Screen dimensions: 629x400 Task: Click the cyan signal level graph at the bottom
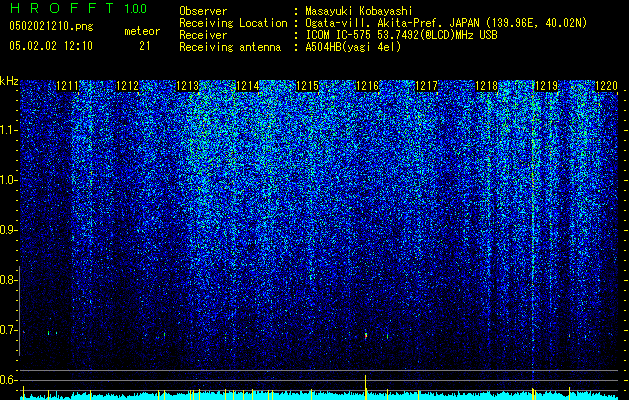tap(319, 396)
